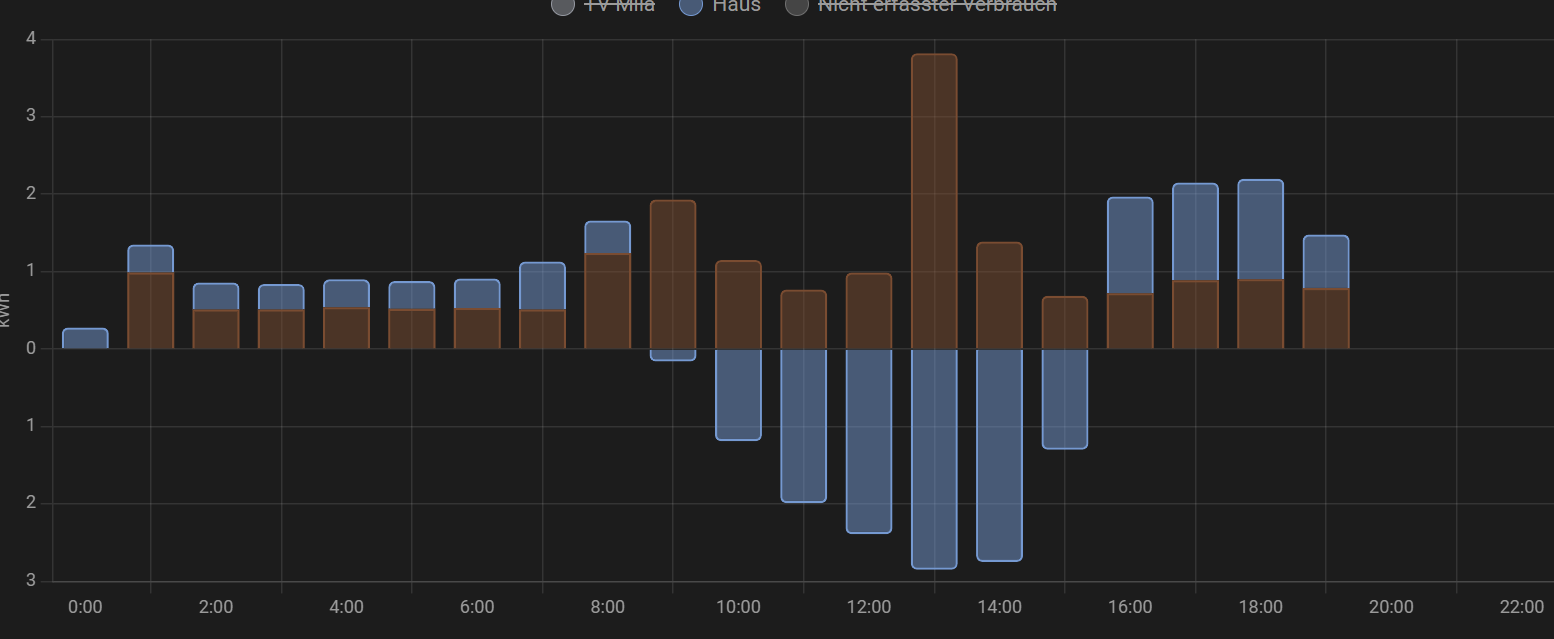Select the brown bar at 14:00
This screenshot has width=1554, height=639.
click(999, 296)
